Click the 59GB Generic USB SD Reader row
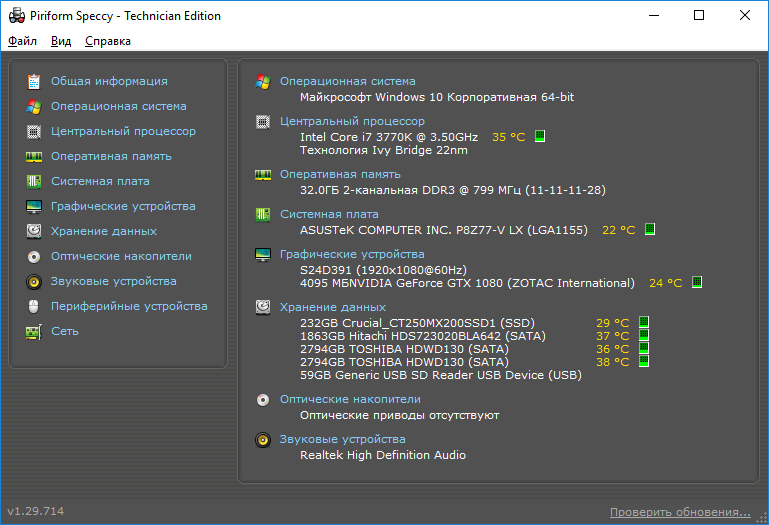 tap(441, 375)
